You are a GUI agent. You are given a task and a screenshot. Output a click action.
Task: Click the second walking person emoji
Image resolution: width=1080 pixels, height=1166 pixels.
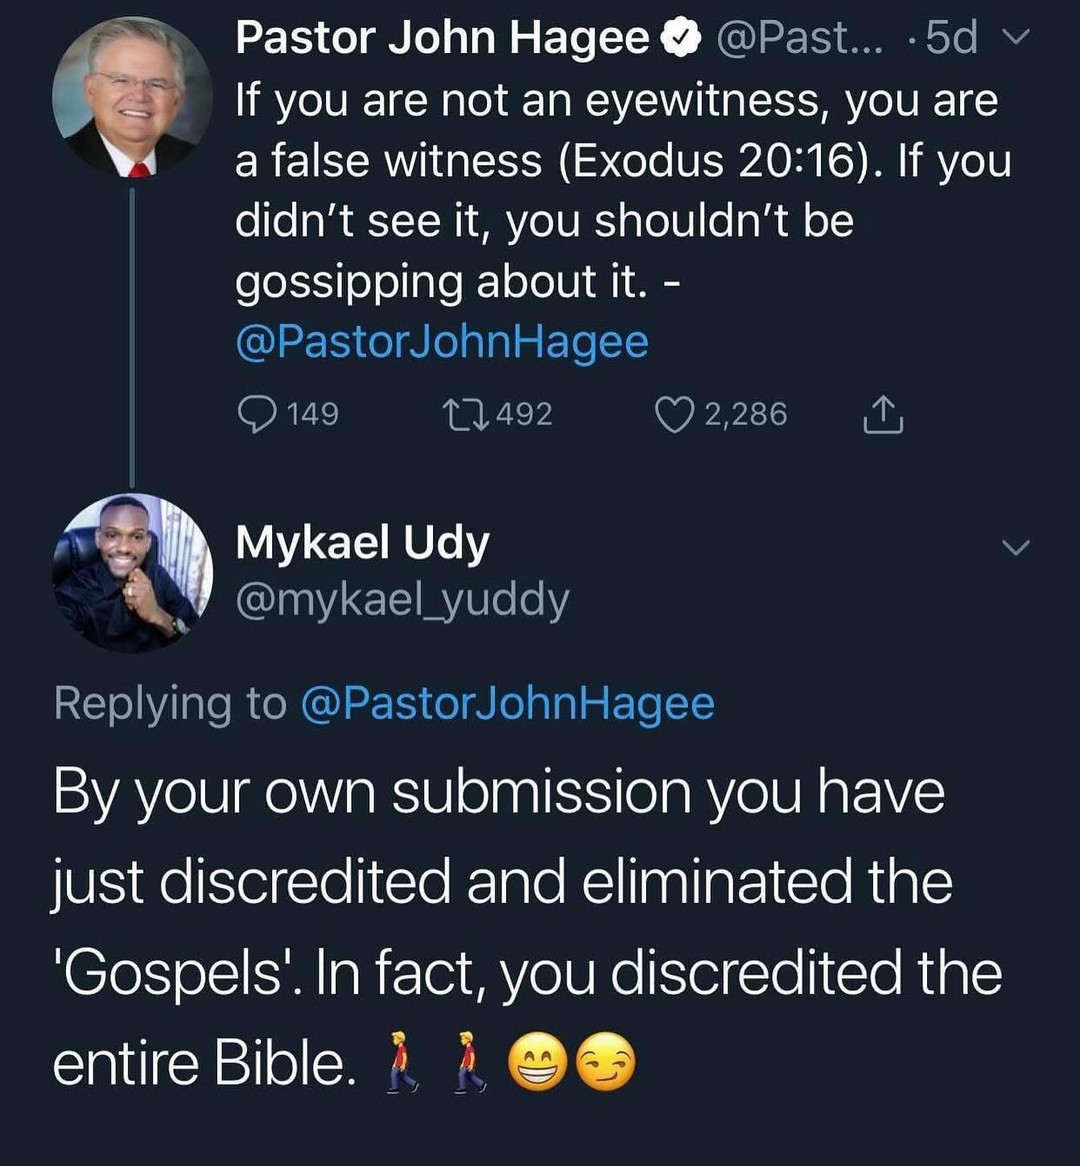coord(469,1061)
